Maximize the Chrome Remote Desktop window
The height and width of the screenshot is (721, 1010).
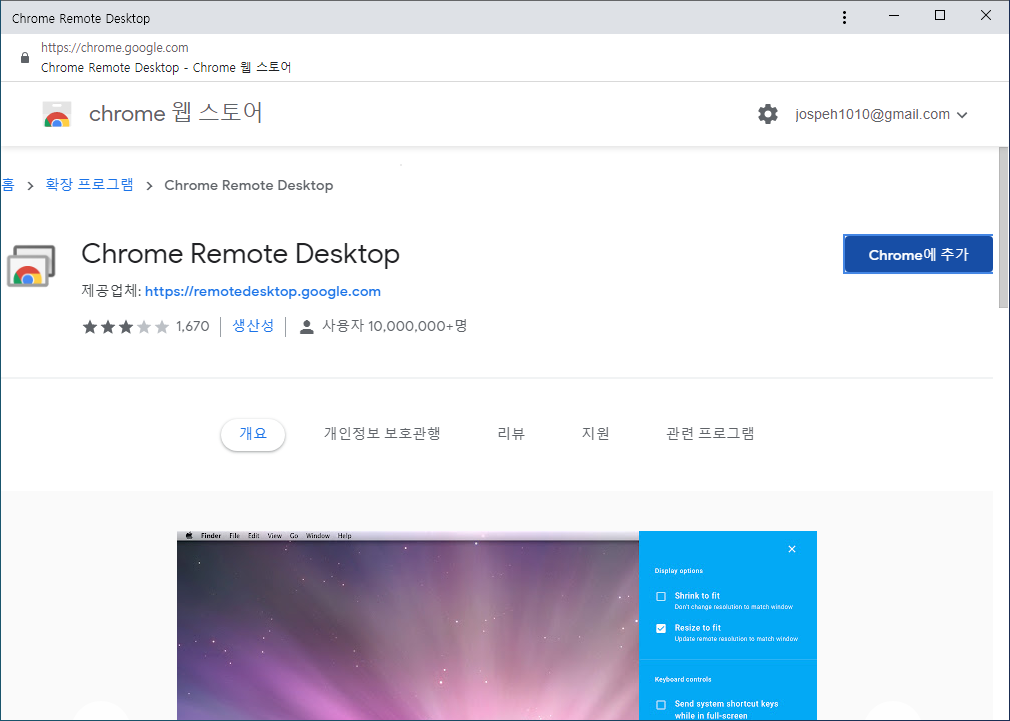click(940, 15)
